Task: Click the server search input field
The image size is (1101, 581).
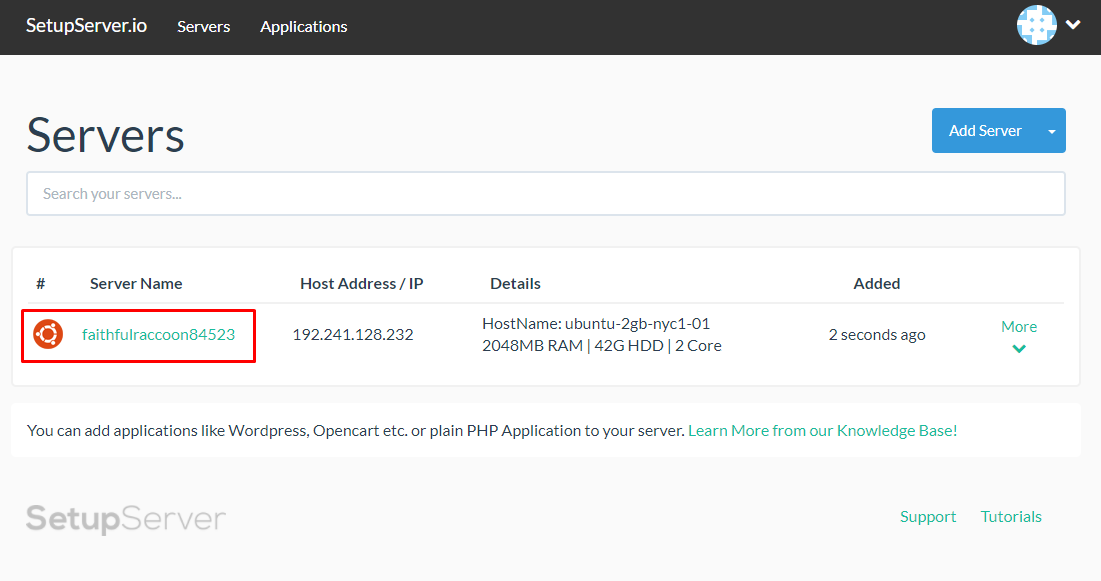Action: tap(545, 193)
